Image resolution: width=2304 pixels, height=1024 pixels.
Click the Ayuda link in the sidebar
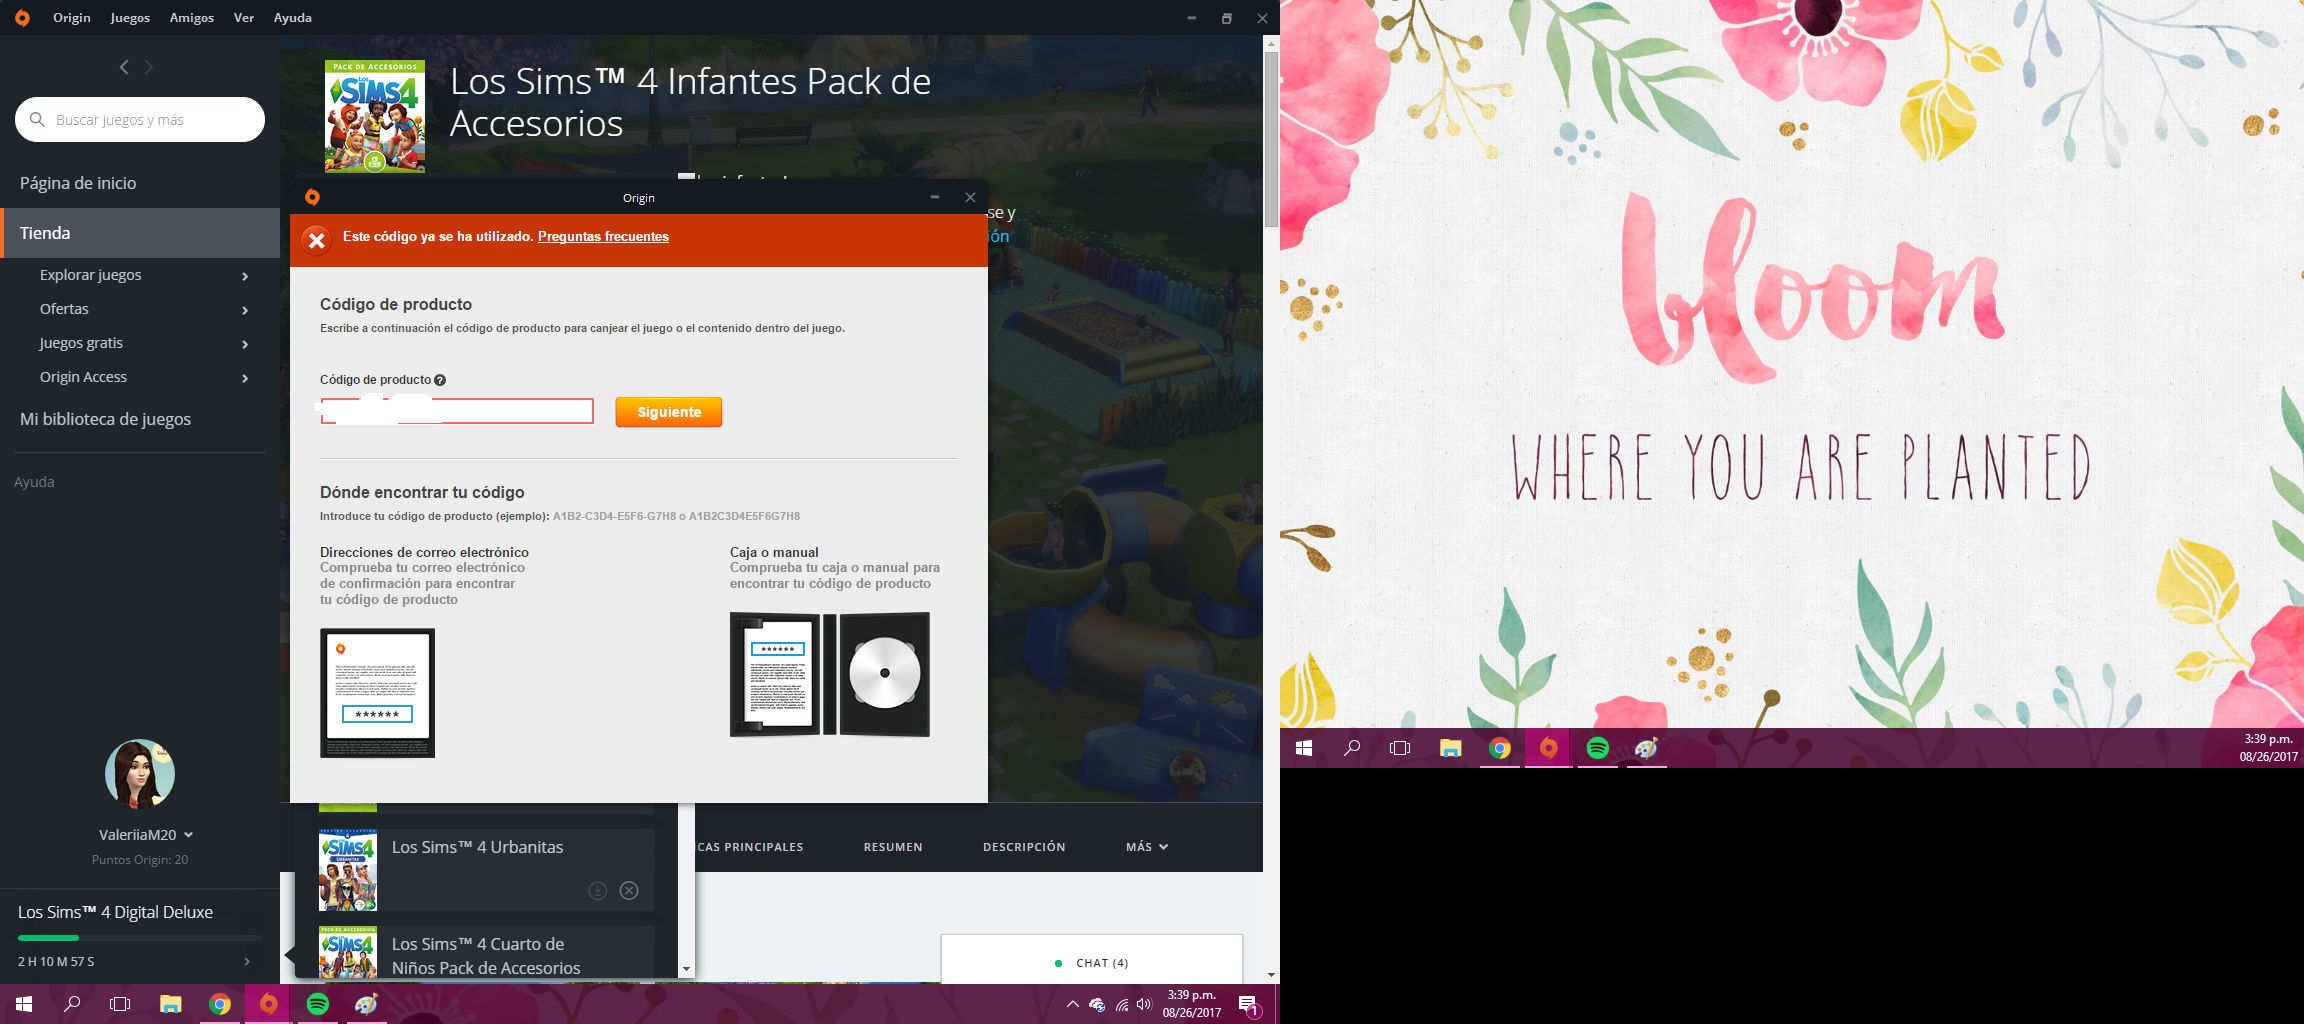34,482
